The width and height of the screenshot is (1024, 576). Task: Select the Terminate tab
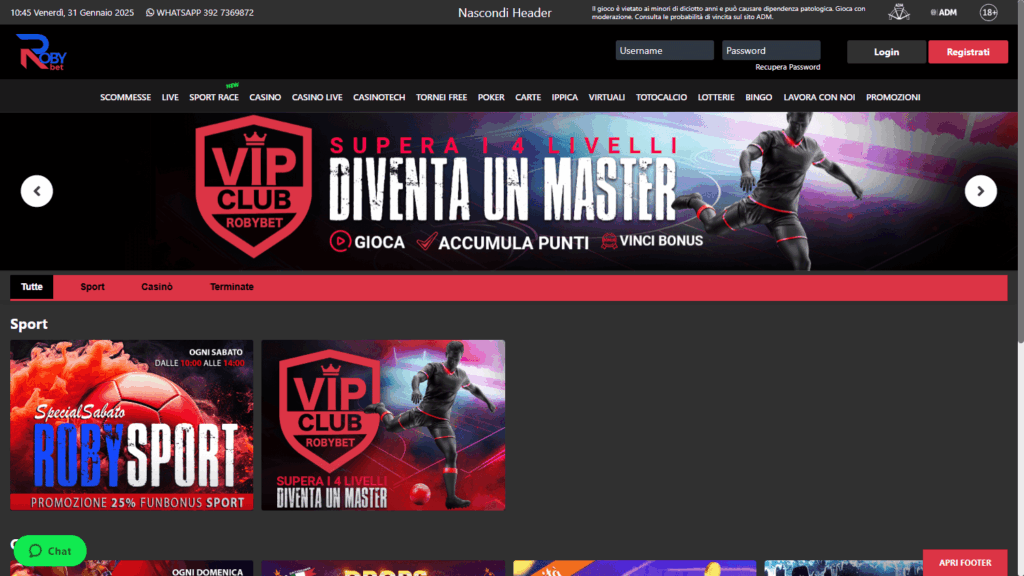(232, 287)
